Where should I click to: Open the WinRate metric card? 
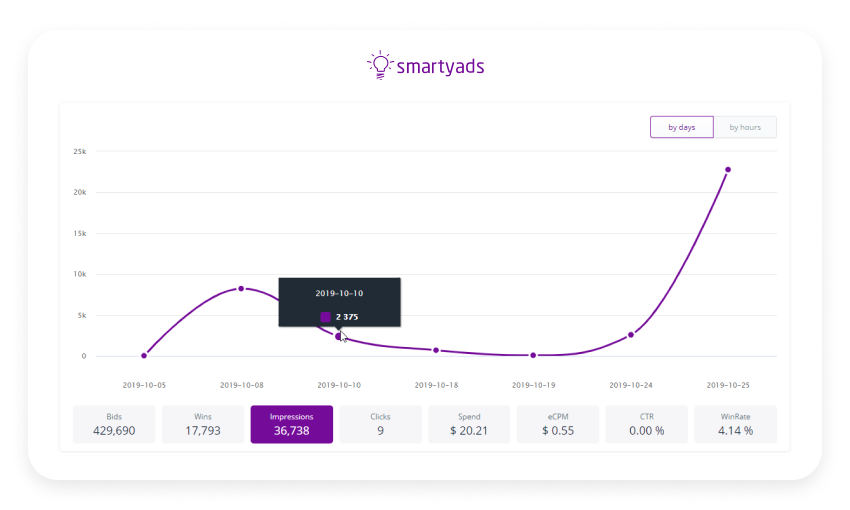[735, 424]
